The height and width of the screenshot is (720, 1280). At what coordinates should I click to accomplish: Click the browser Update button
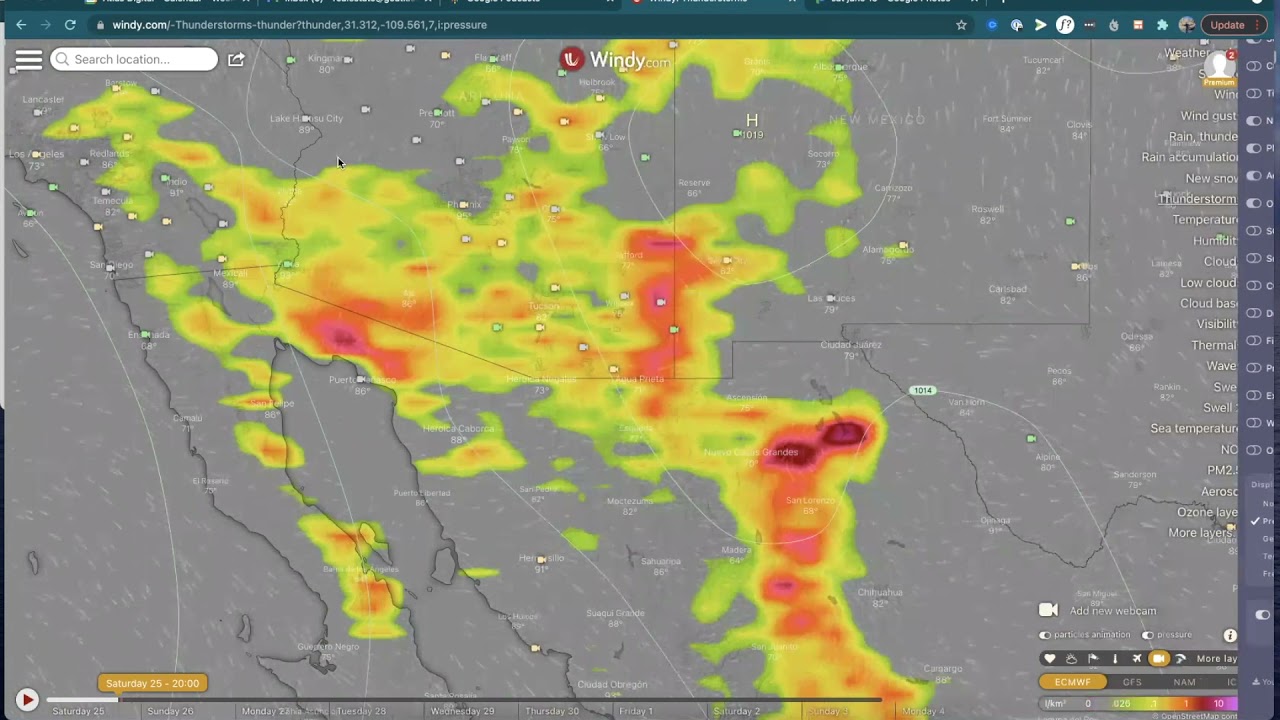coord(1234,25)
